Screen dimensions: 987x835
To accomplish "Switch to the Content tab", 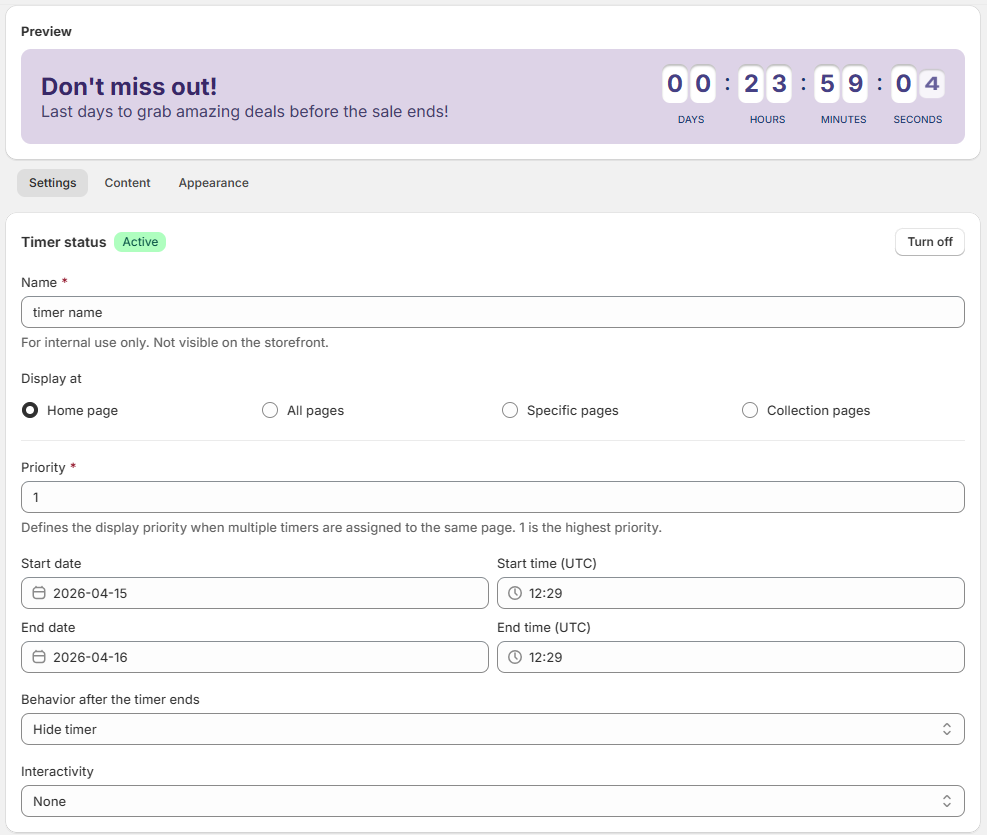I will 127,183.
